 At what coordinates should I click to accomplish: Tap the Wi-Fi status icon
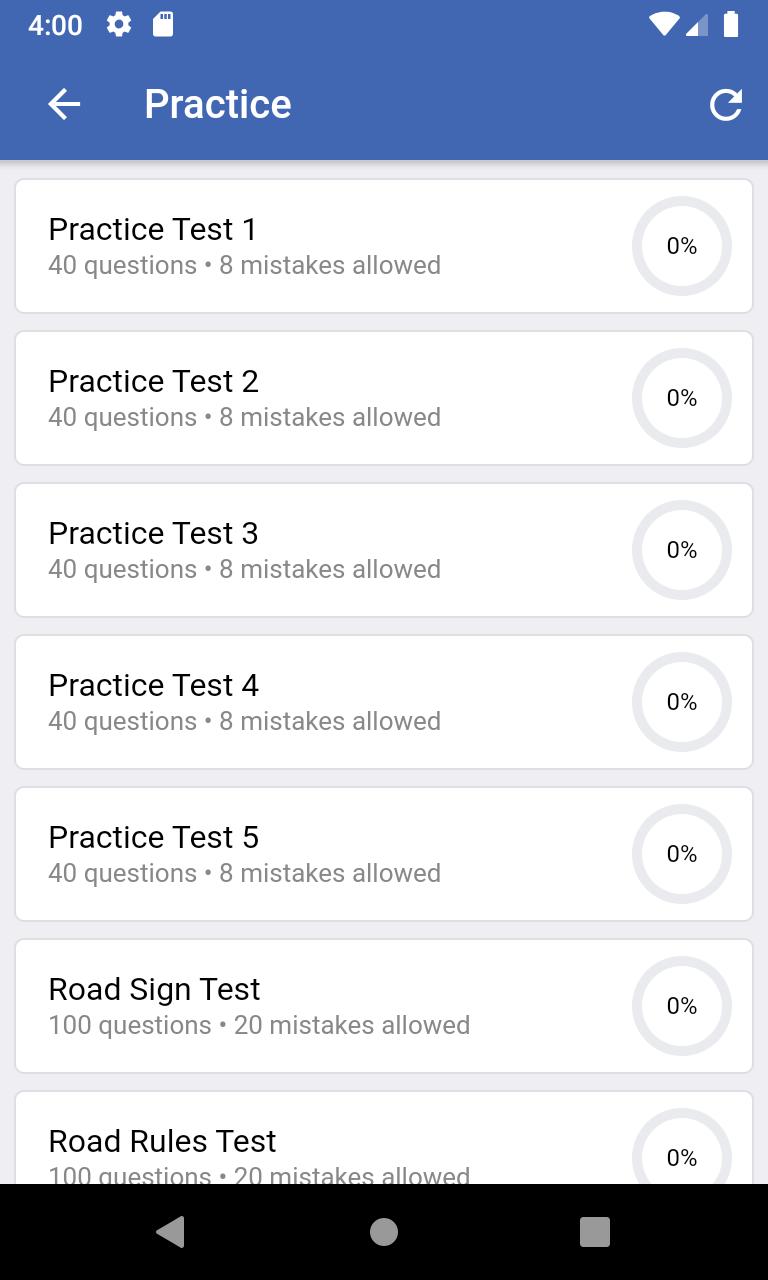(662, 25)
